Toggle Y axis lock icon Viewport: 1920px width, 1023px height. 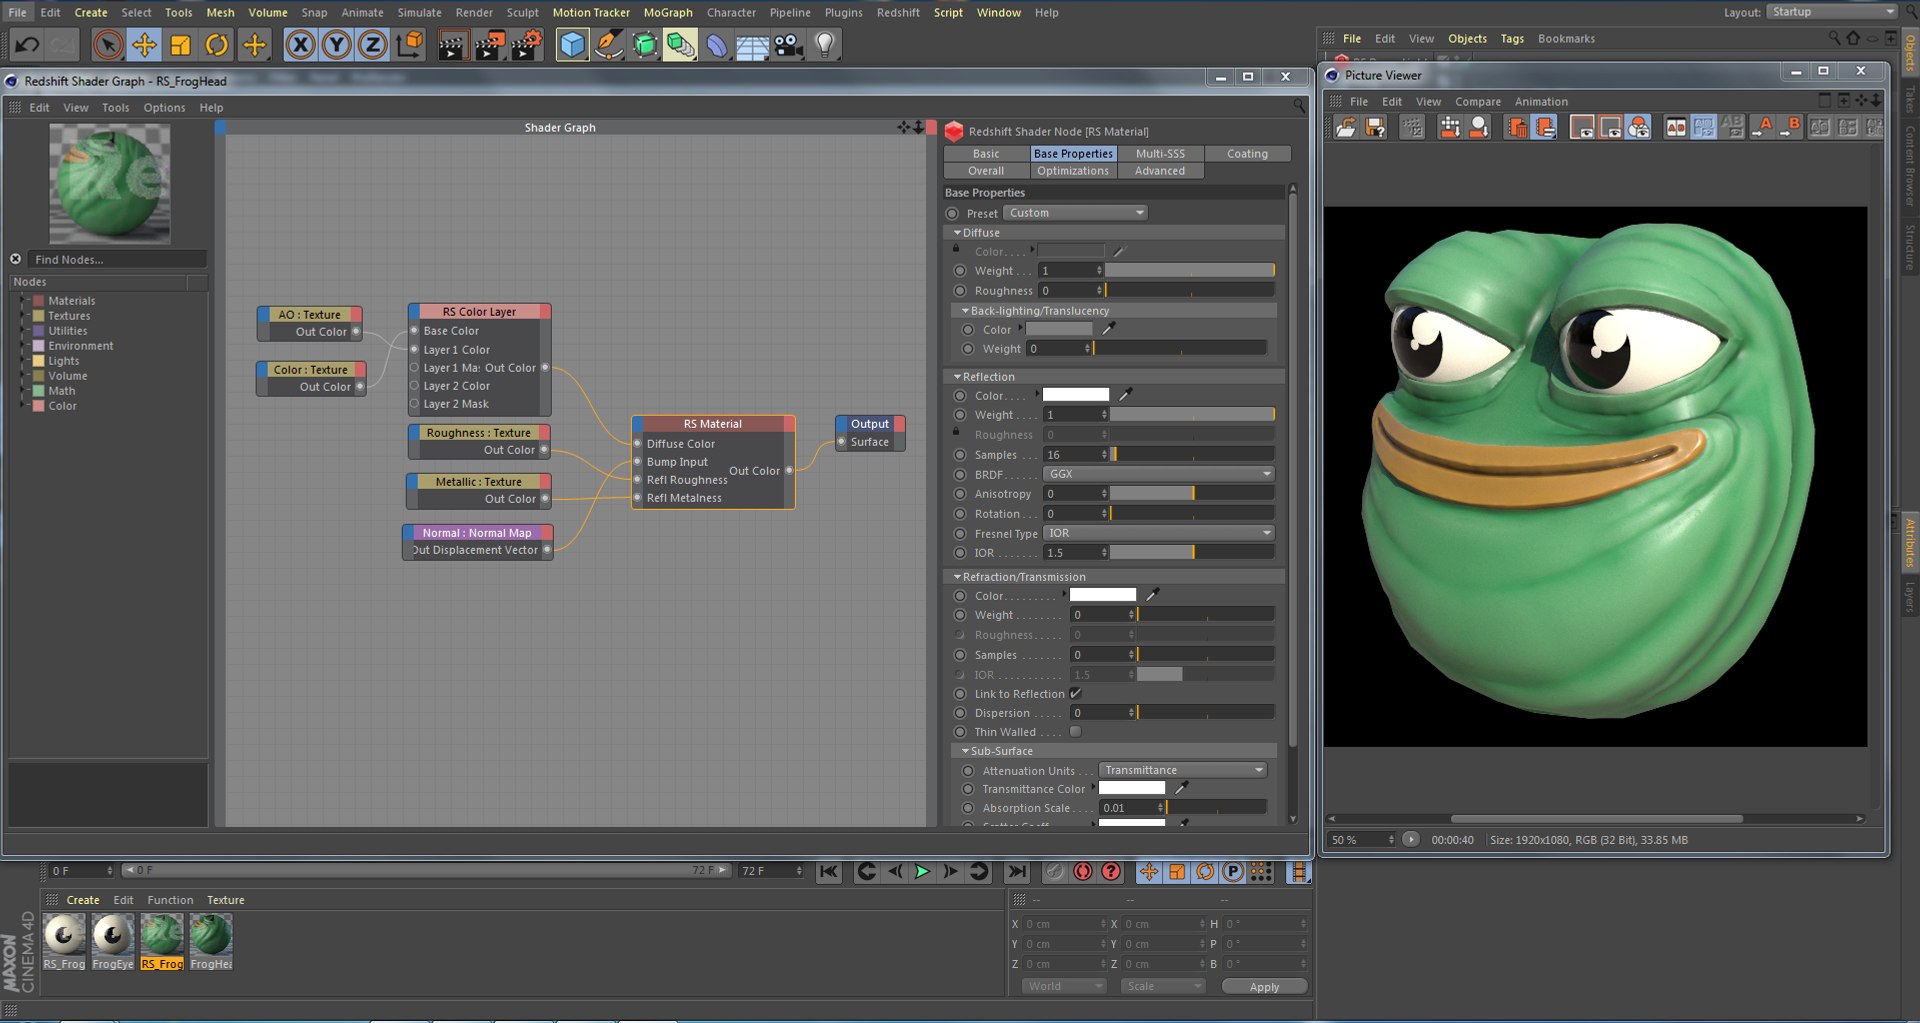[337, 45]
